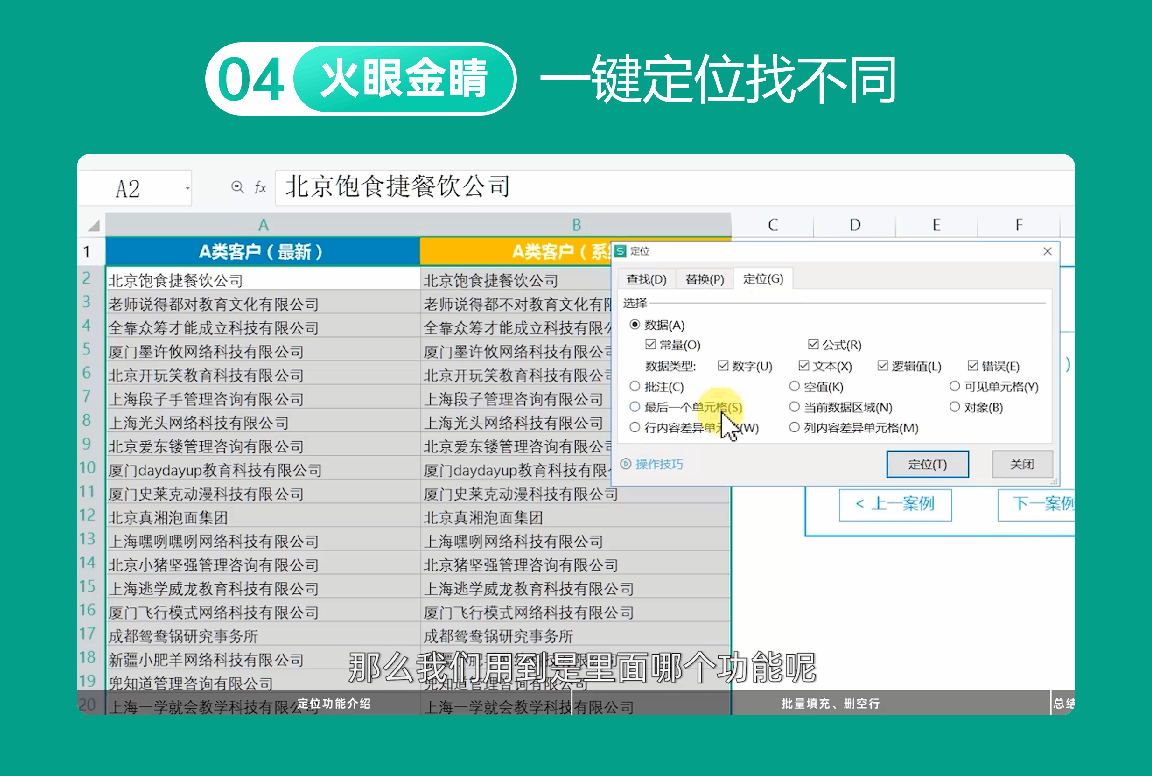The width and height of the screenshot is (1152, 776).
Task: Click the zoom magnifier icon in formula bar
Action: pos(237,187)
